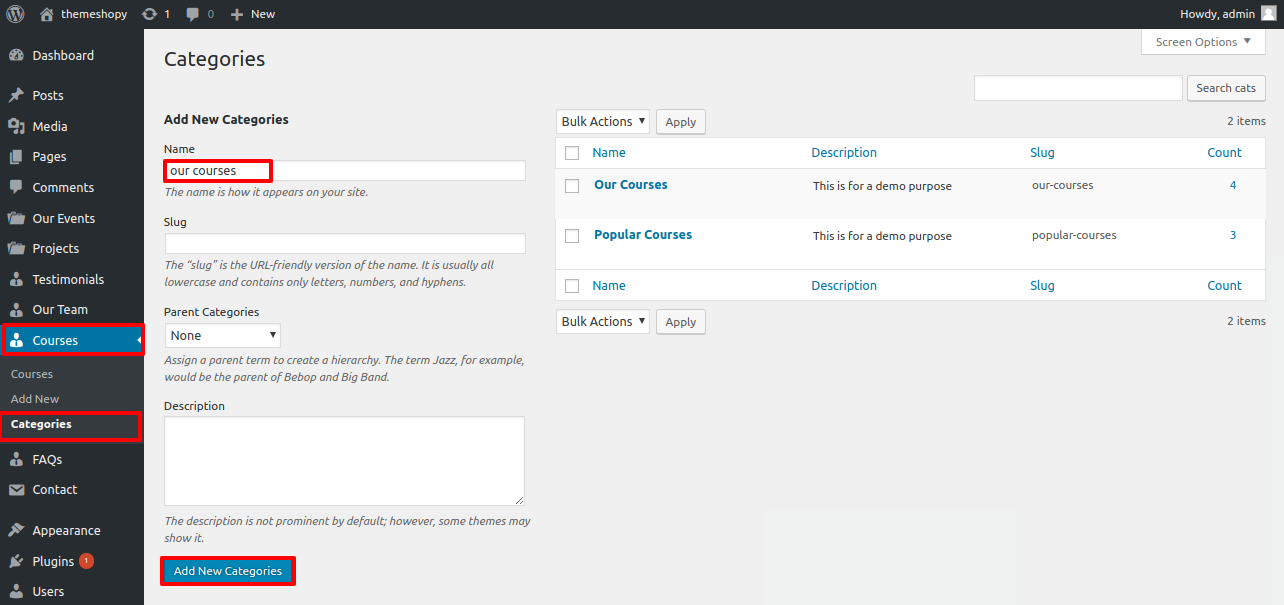The width and height of the screenshot is (1284, 605).
Task: Open the comments bubble icon in admin bar
Action: (x=193, y=14)
